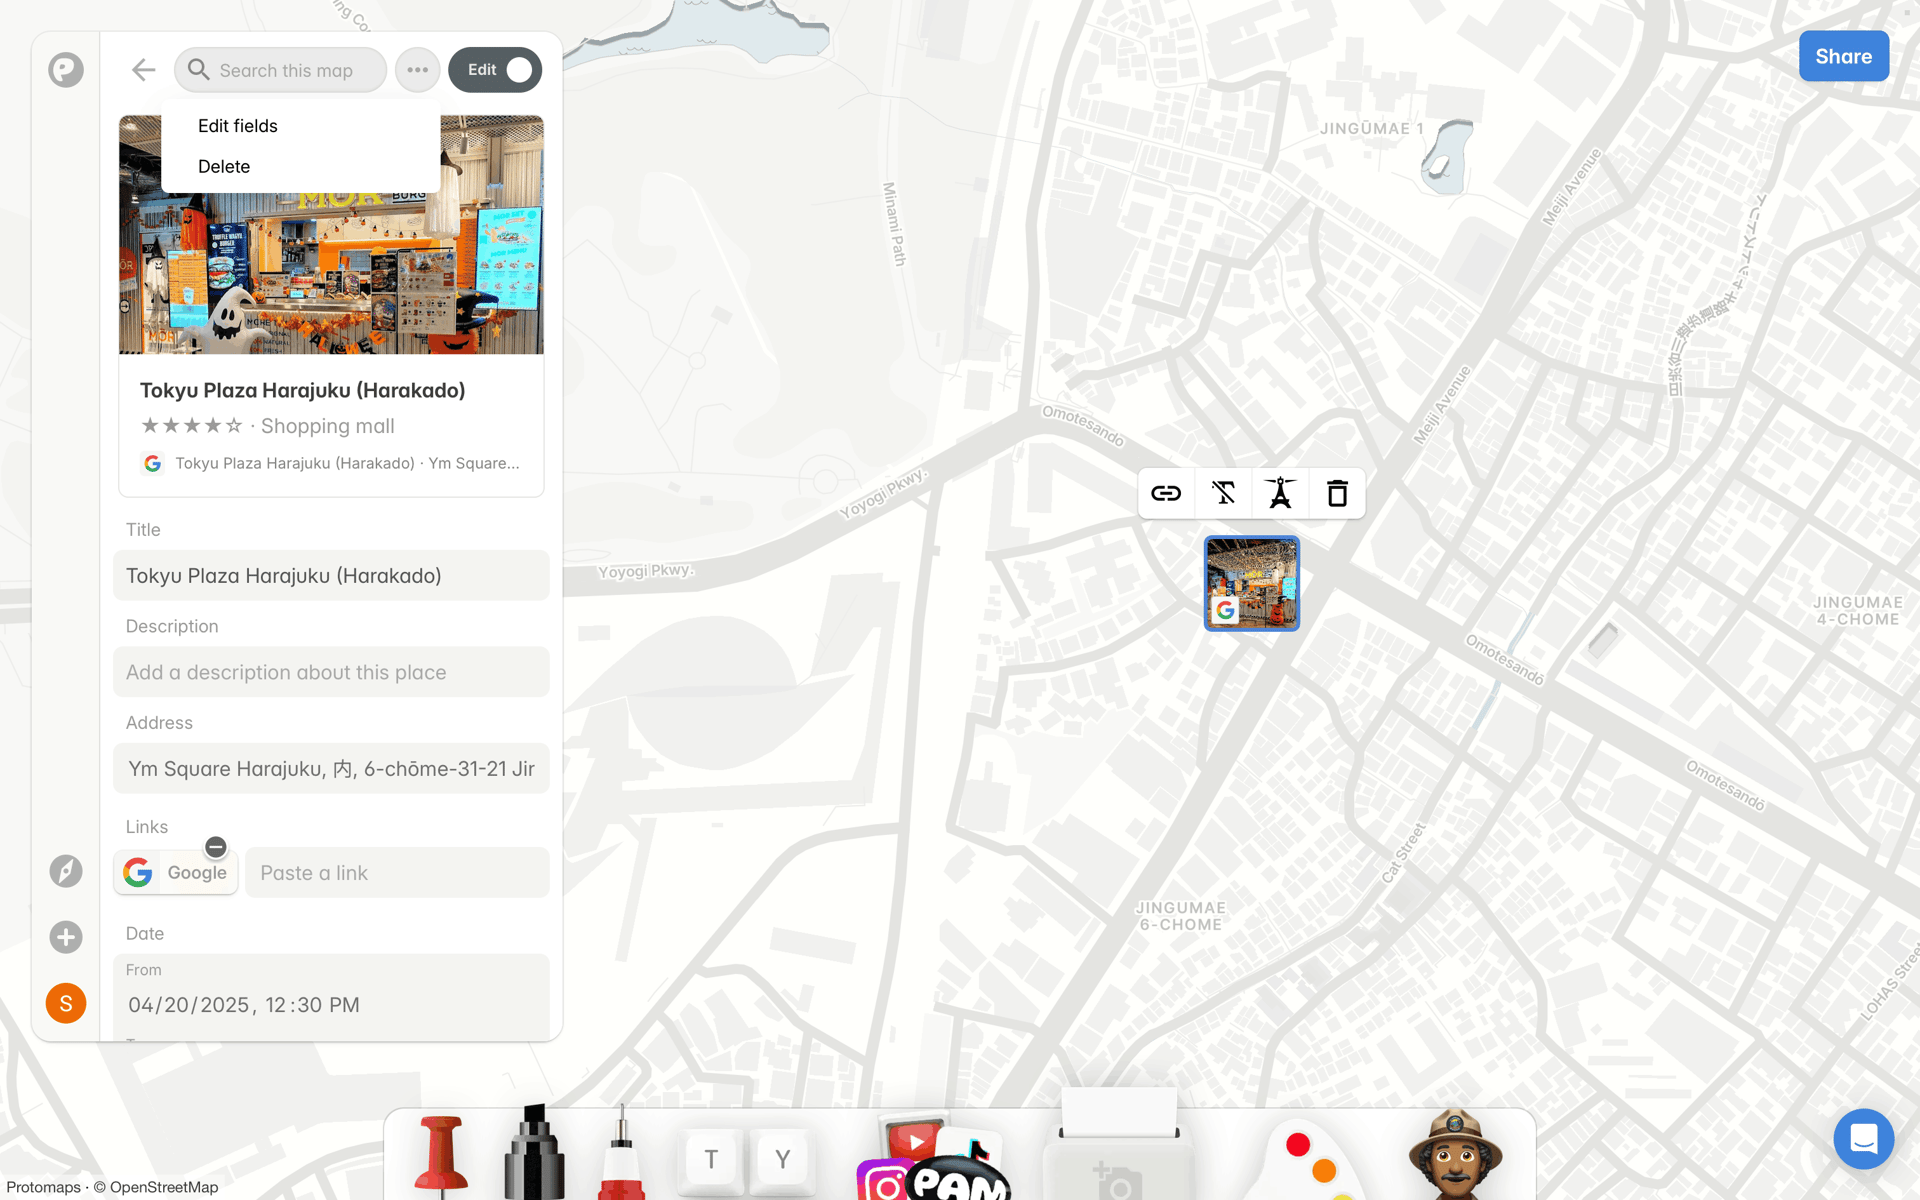
Task: Select the Tokyu Plaza map pin thumbnail
Action: [1252, 583]
